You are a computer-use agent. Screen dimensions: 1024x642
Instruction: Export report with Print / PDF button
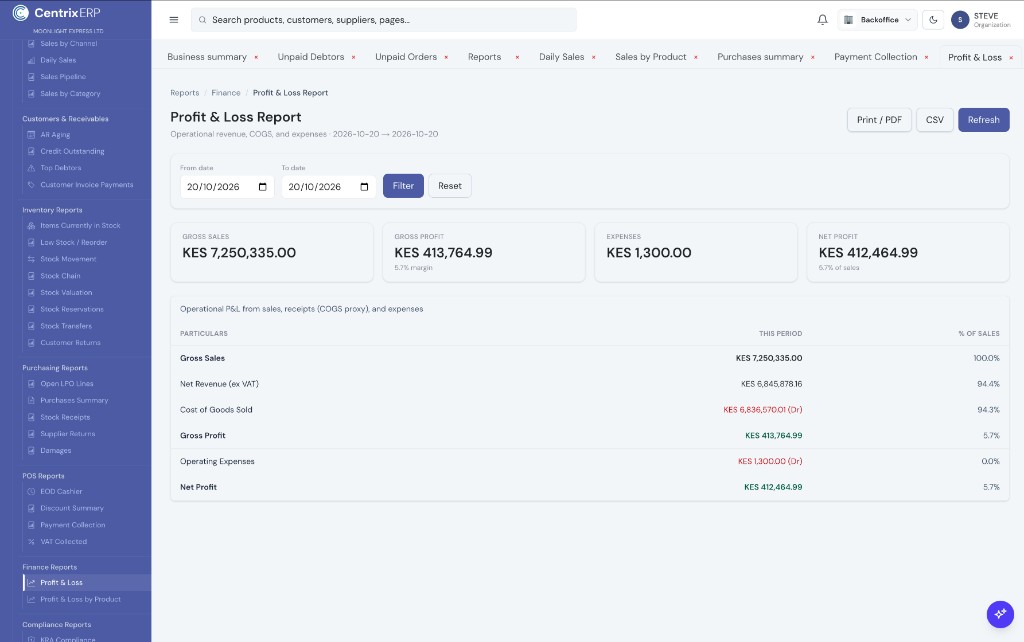pos(879,120)
